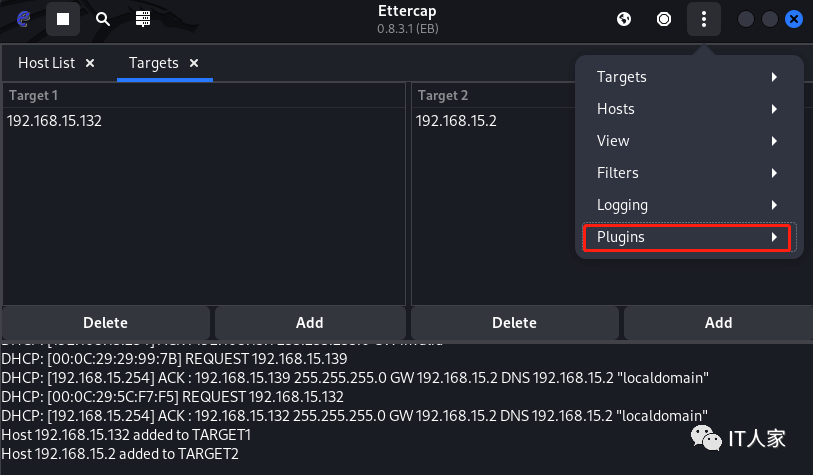Image resolution: width=813 pixels, height=475 pixels.
Task: Expand the Targets submenu
Action: tap(688, 77)
